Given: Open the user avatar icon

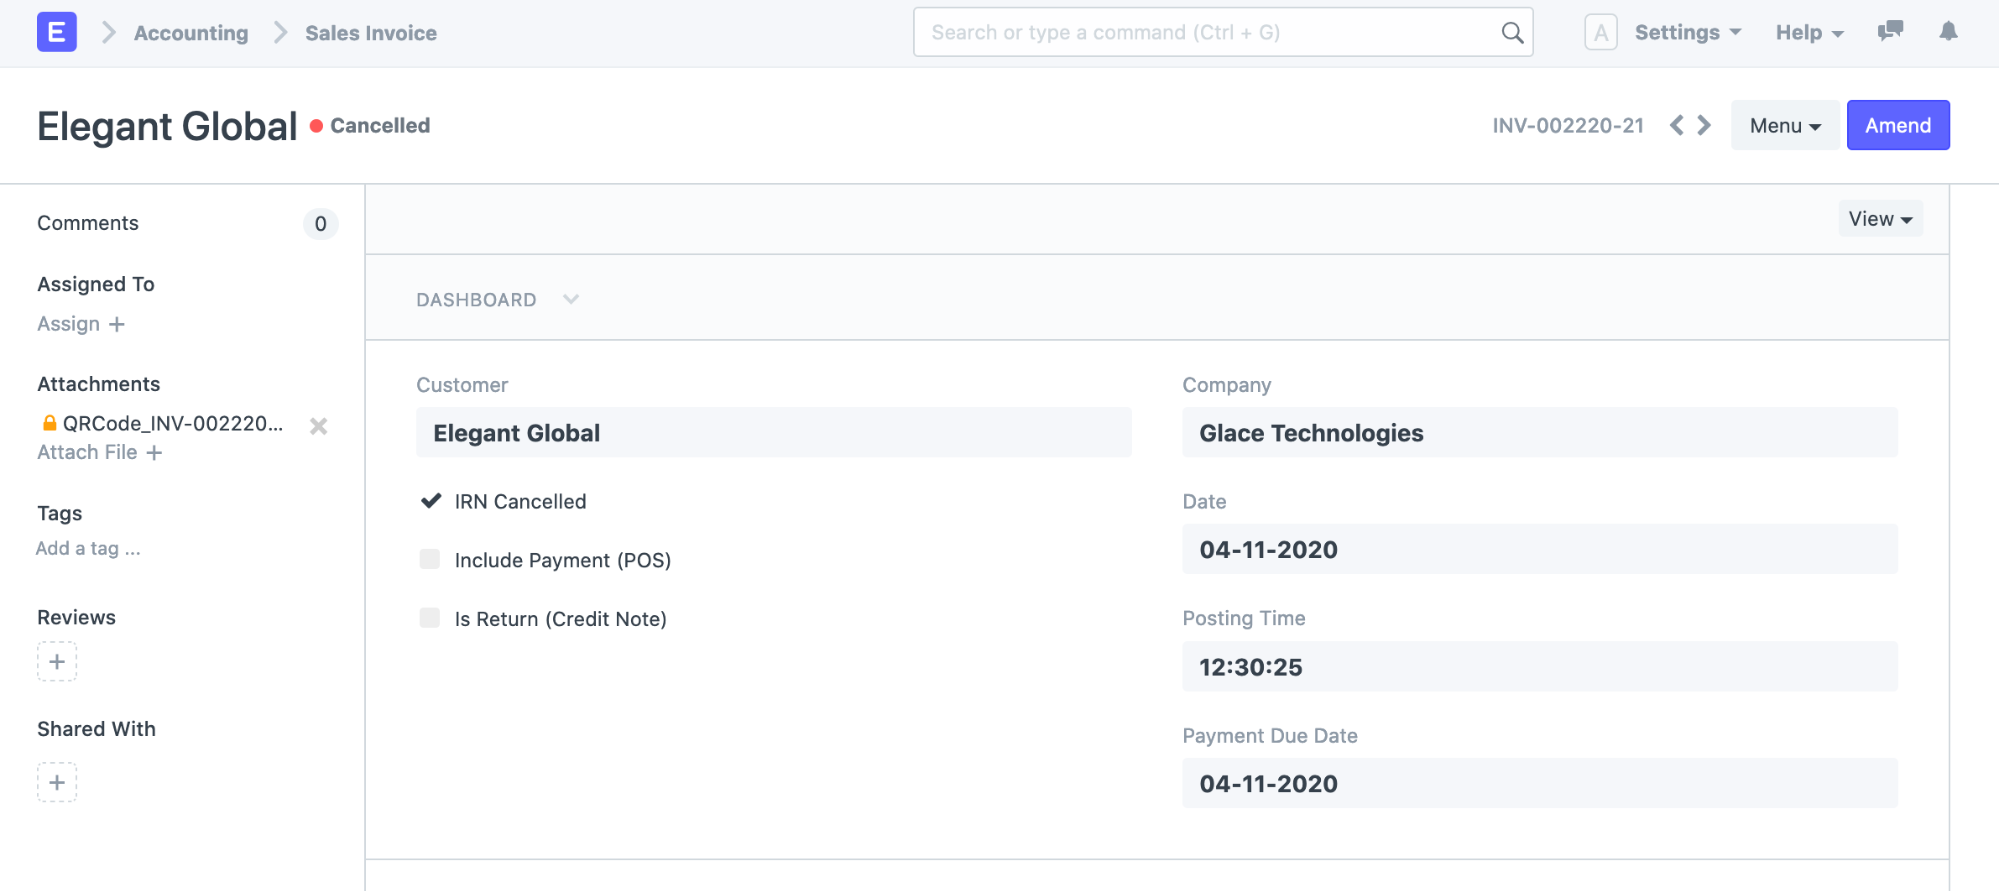Looking at the screenshot, I should coord(1600,33).
